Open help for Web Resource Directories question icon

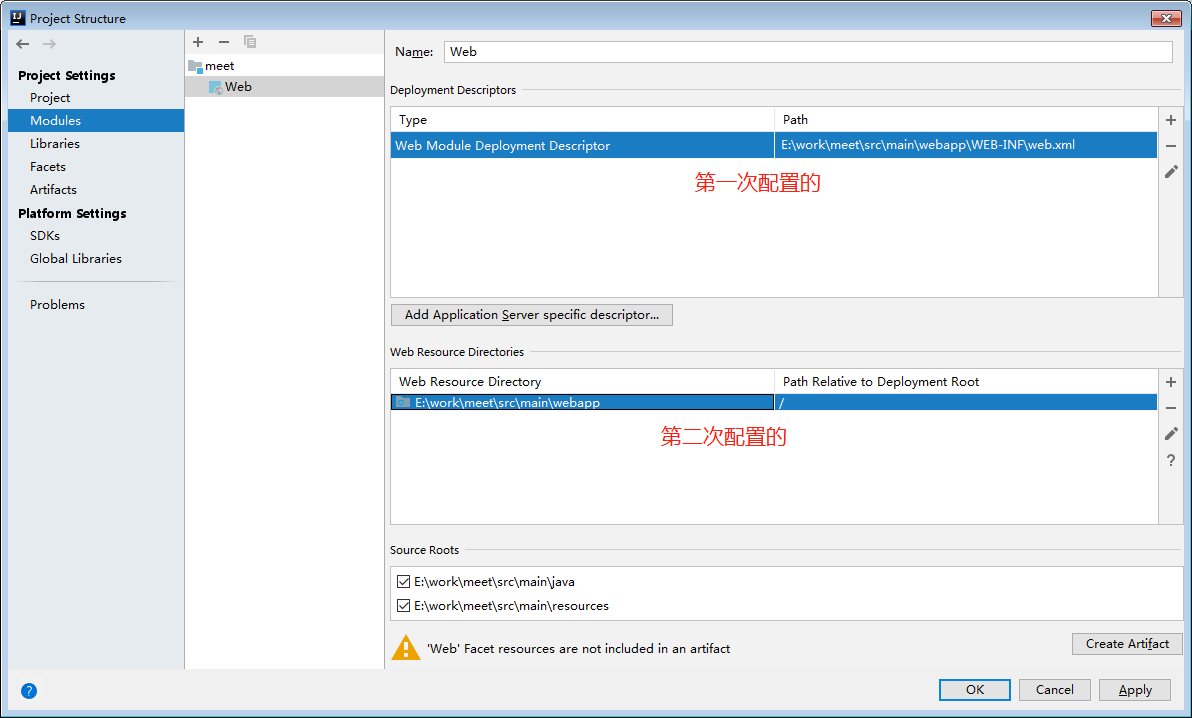pyautogui.click(x=1170, y=460)
